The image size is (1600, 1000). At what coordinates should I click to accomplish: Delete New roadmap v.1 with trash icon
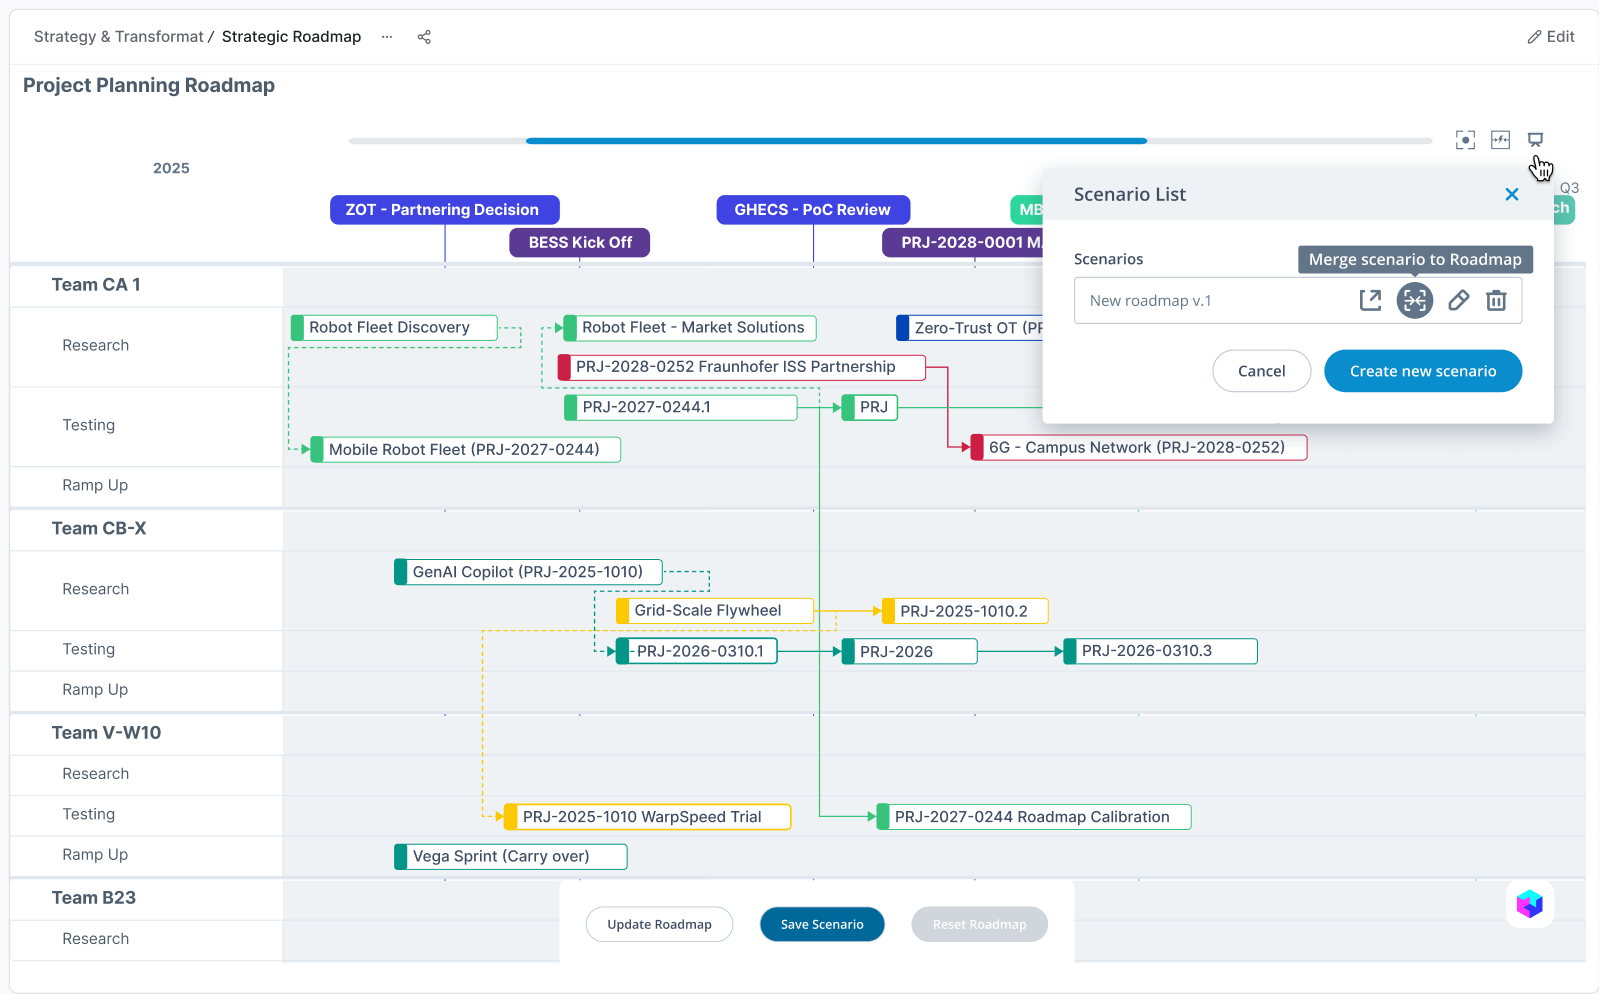point(1496,300)
